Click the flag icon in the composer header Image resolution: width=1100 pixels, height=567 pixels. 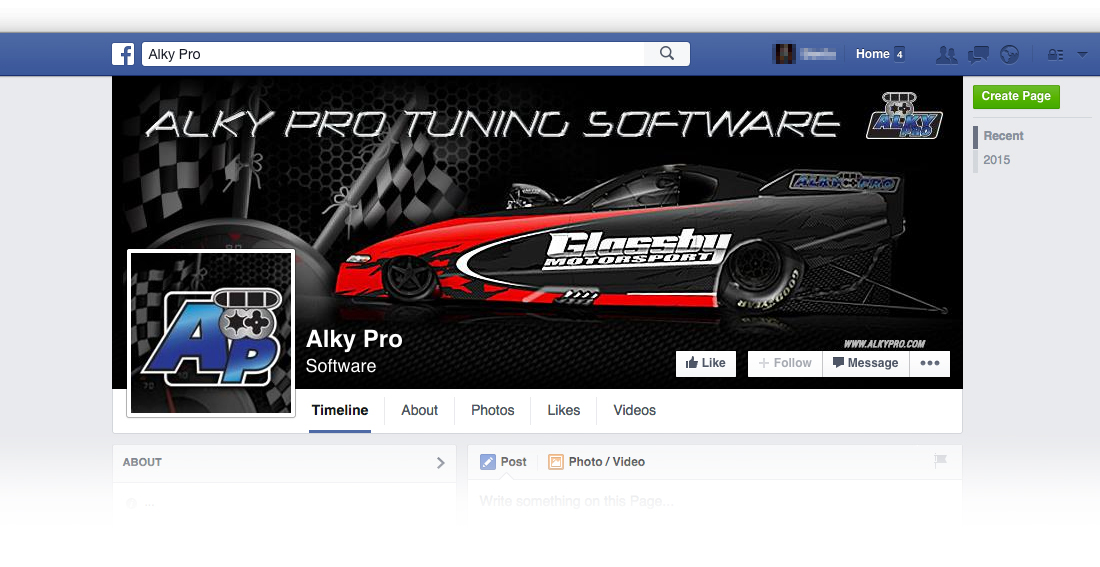point(941,461)
